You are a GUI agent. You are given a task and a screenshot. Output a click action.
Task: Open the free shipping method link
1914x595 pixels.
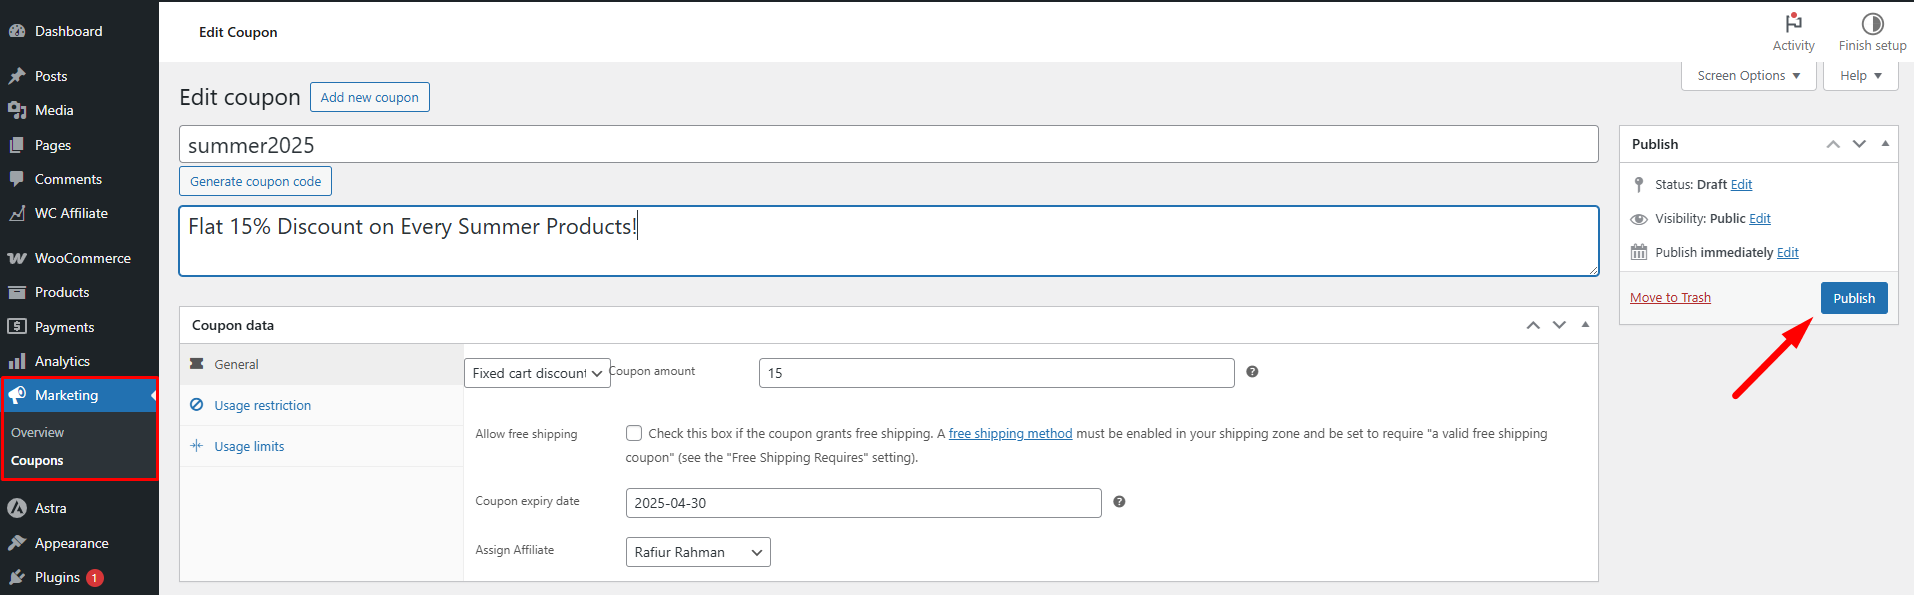point(1010,433)
